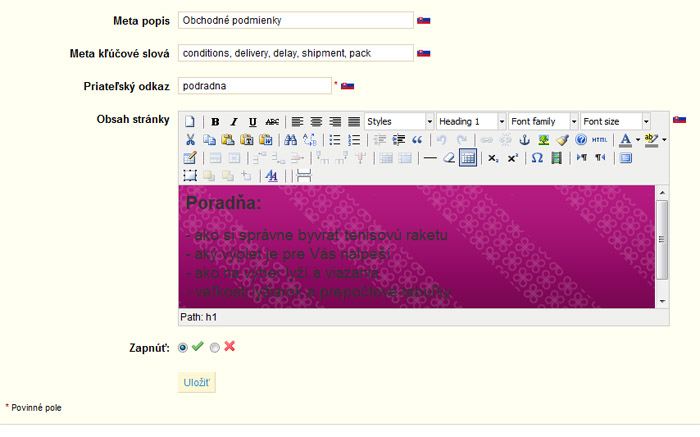Toggle italic formatting
Viewport: 700px width, 437px height.
point(234,121)
